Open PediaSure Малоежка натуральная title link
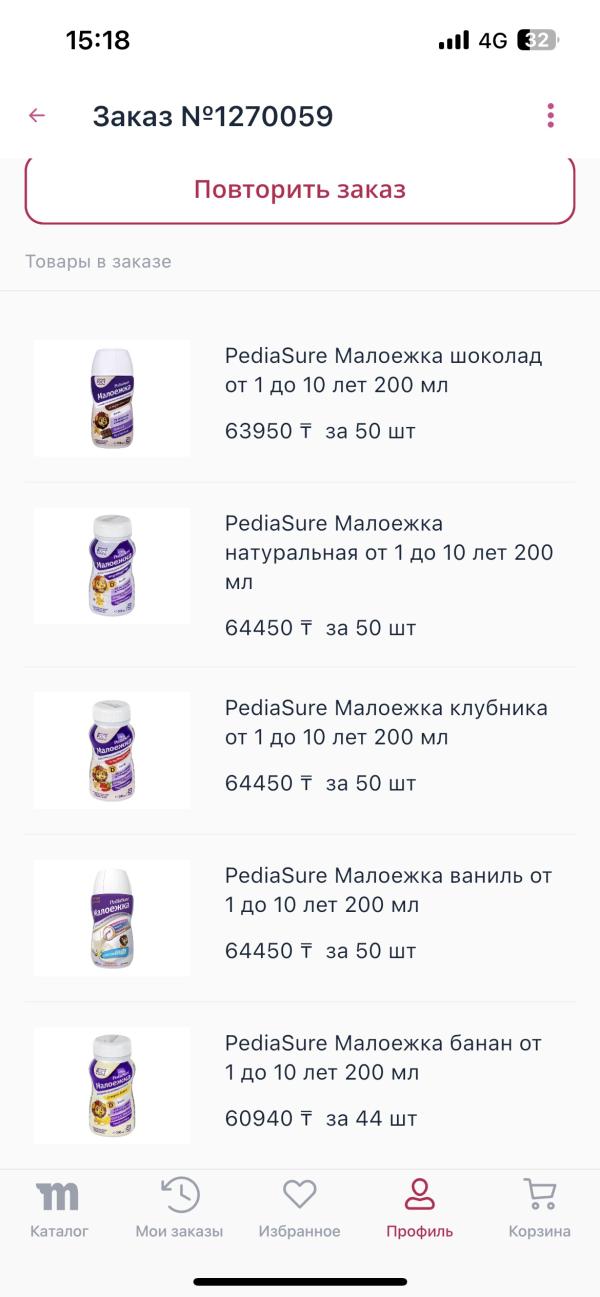Image resolution: width=600 pixels, height=1297 pixels. point(388,552)
